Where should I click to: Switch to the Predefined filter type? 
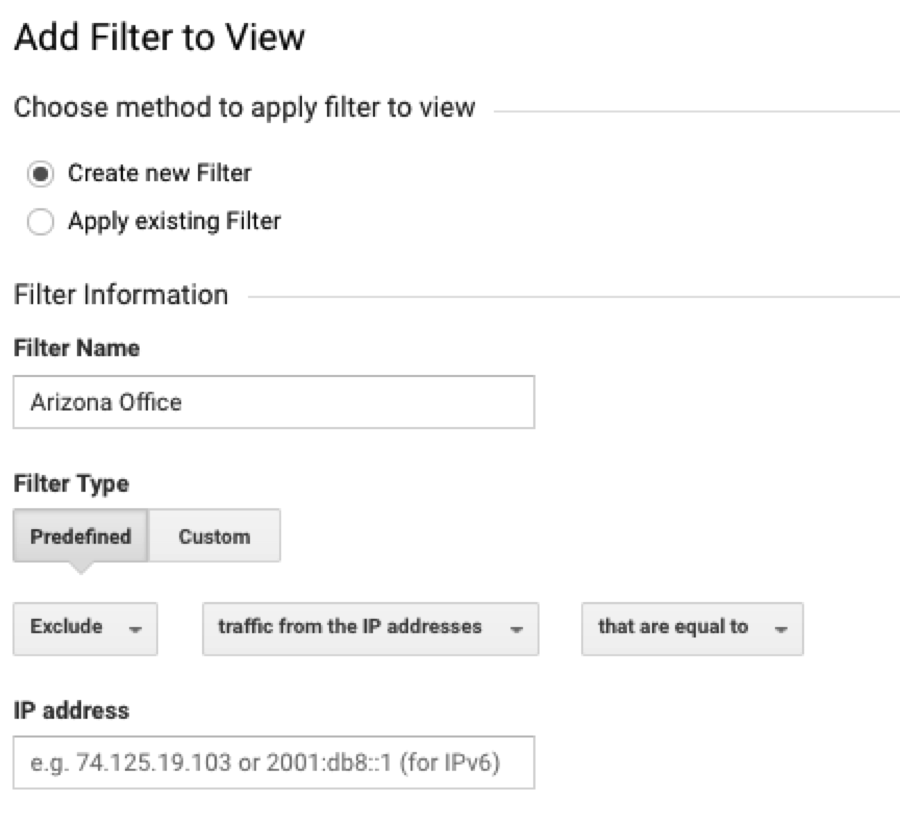[81, 536]
